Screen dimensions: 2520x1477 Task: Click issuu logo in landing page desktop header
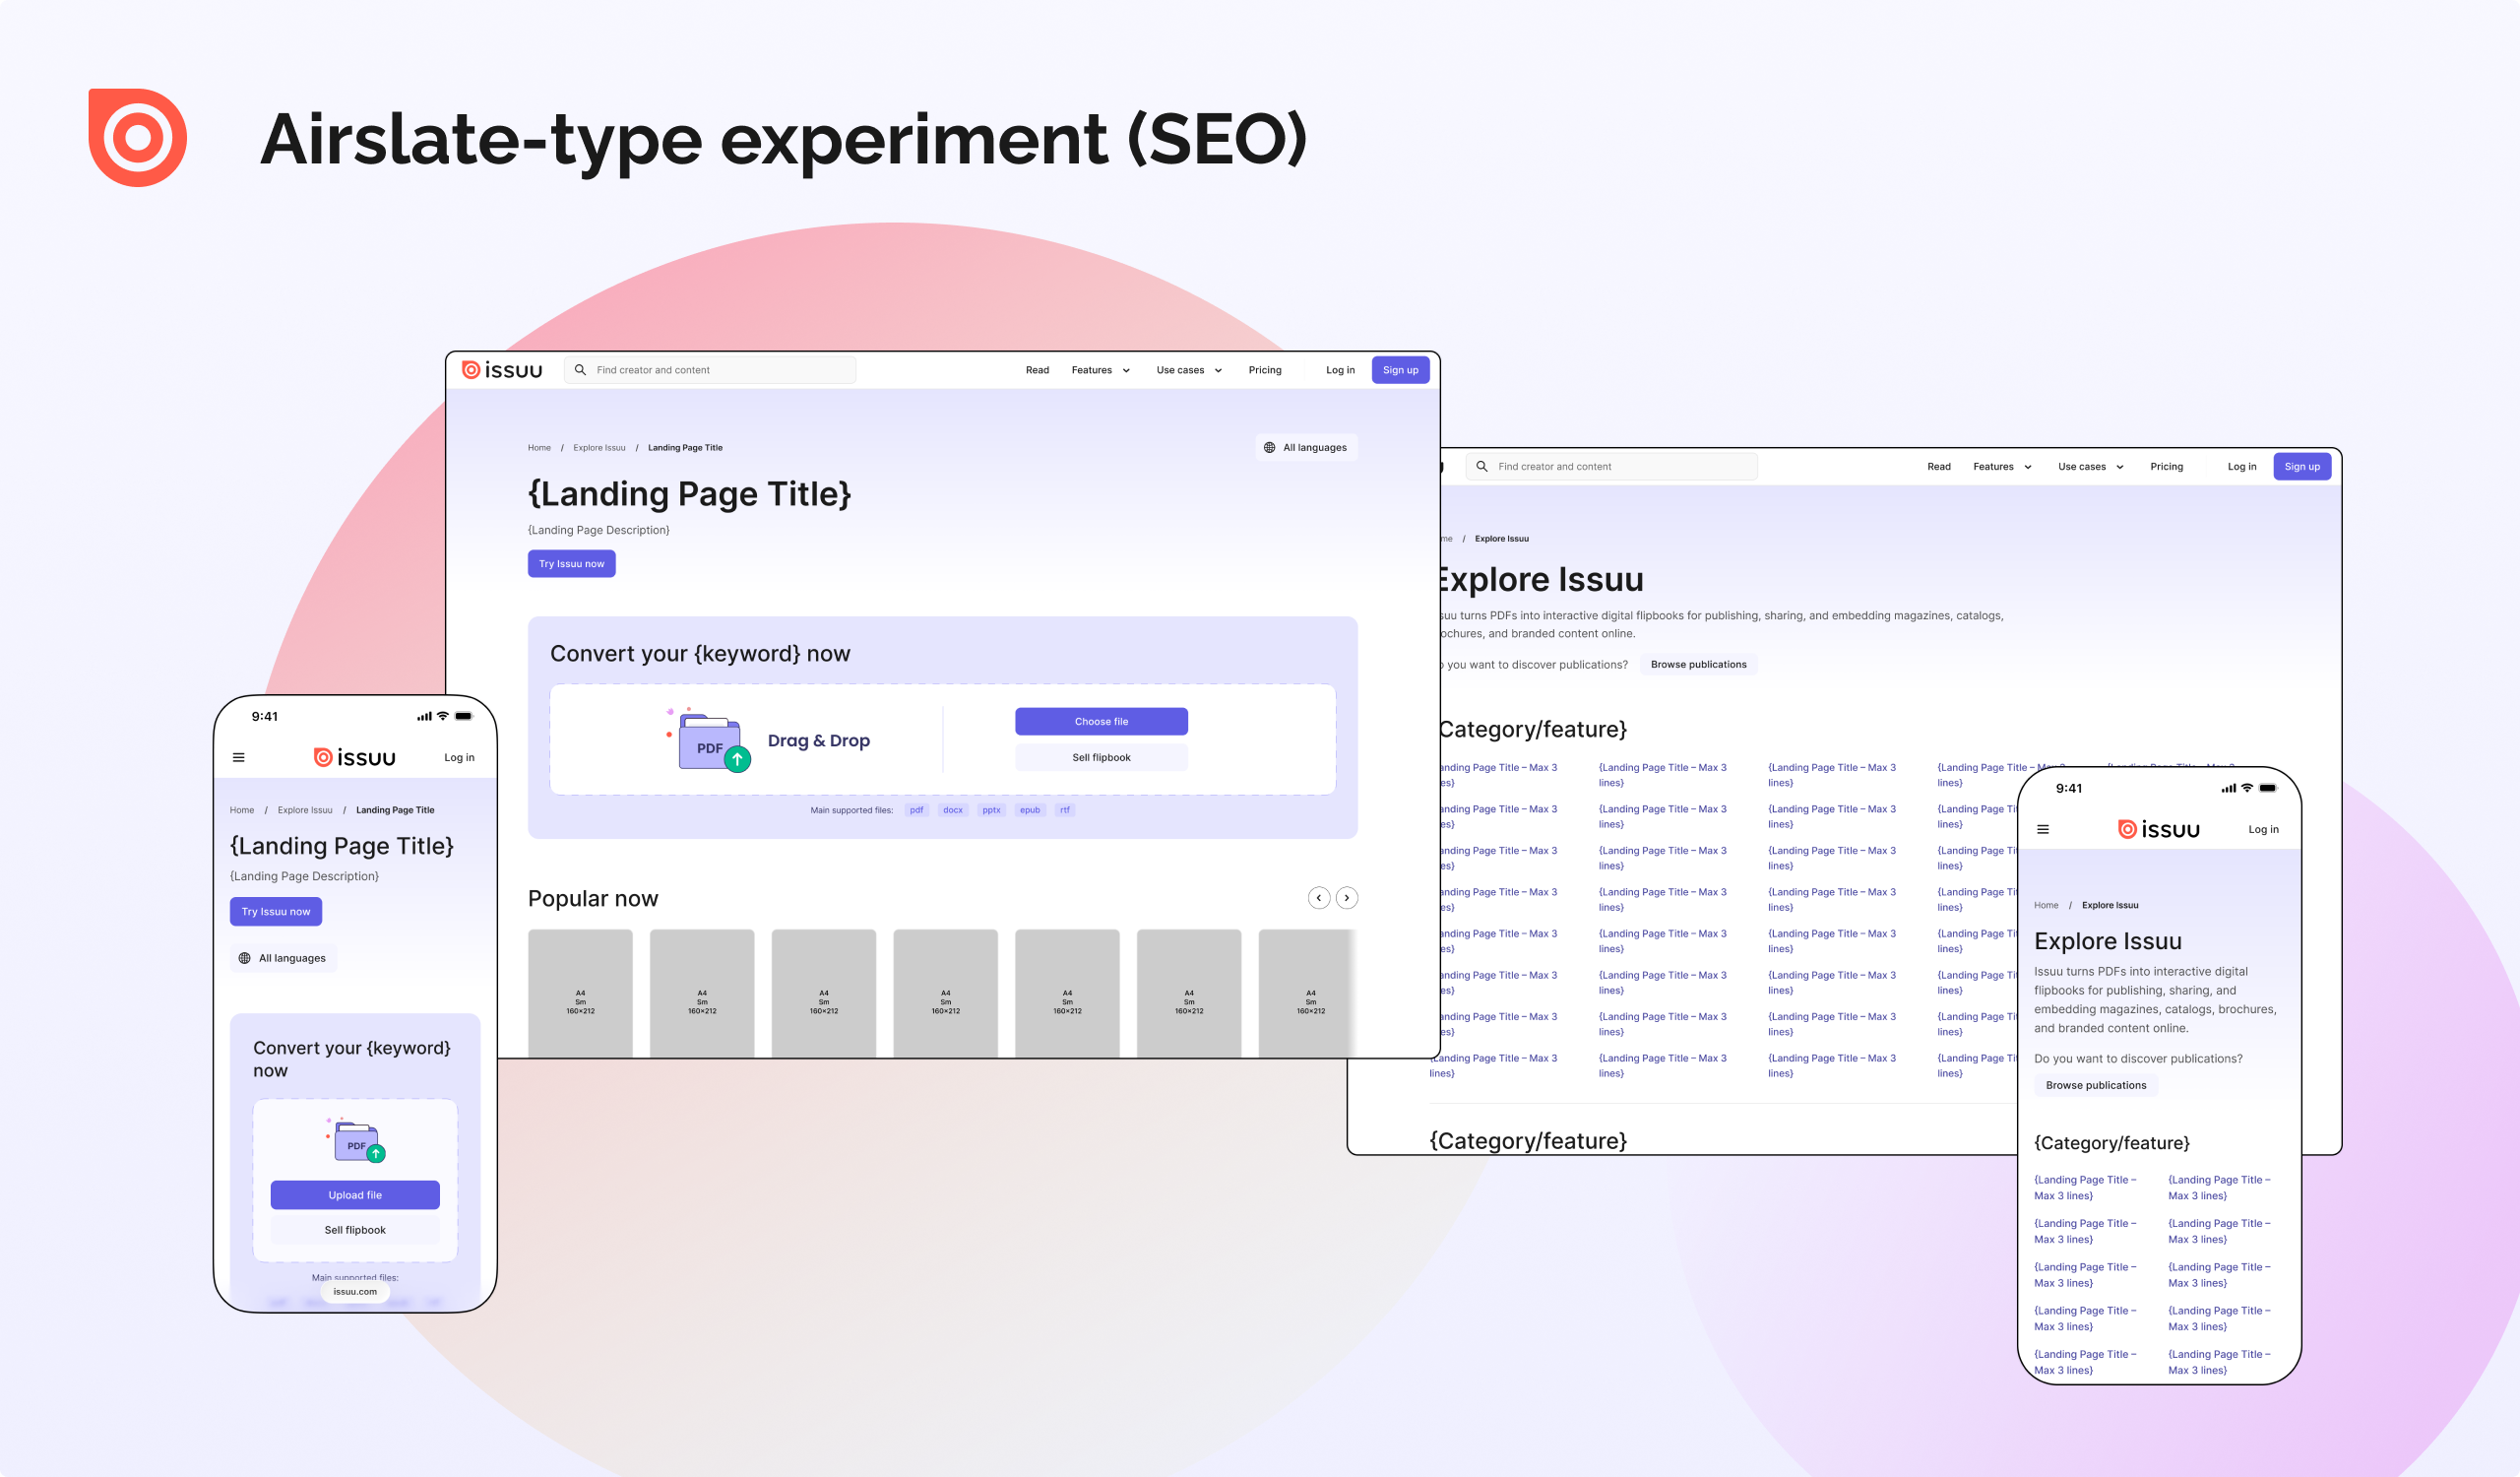coord(502,370)
